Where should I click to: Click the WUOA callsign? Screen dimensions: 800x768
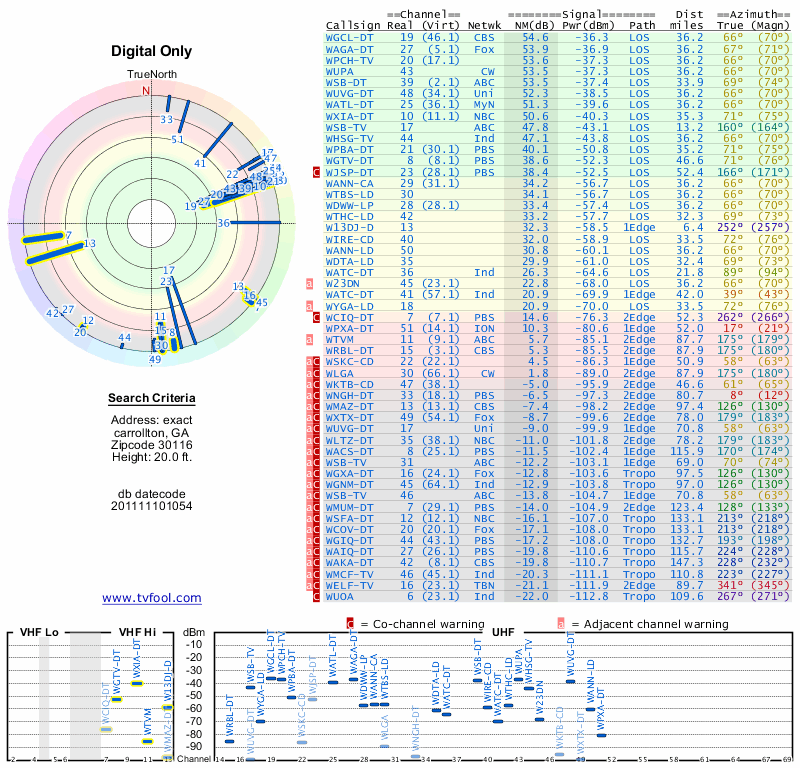(x=340, y=597)
